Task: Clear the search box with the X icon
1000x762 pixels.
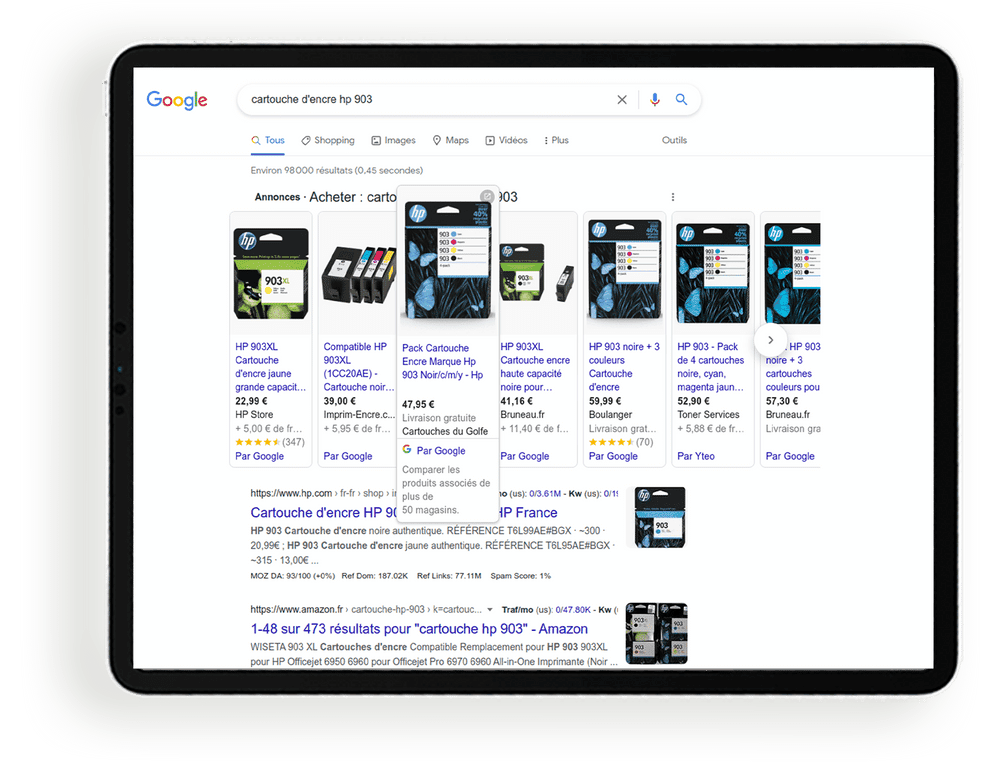Action: pos(622,99)
